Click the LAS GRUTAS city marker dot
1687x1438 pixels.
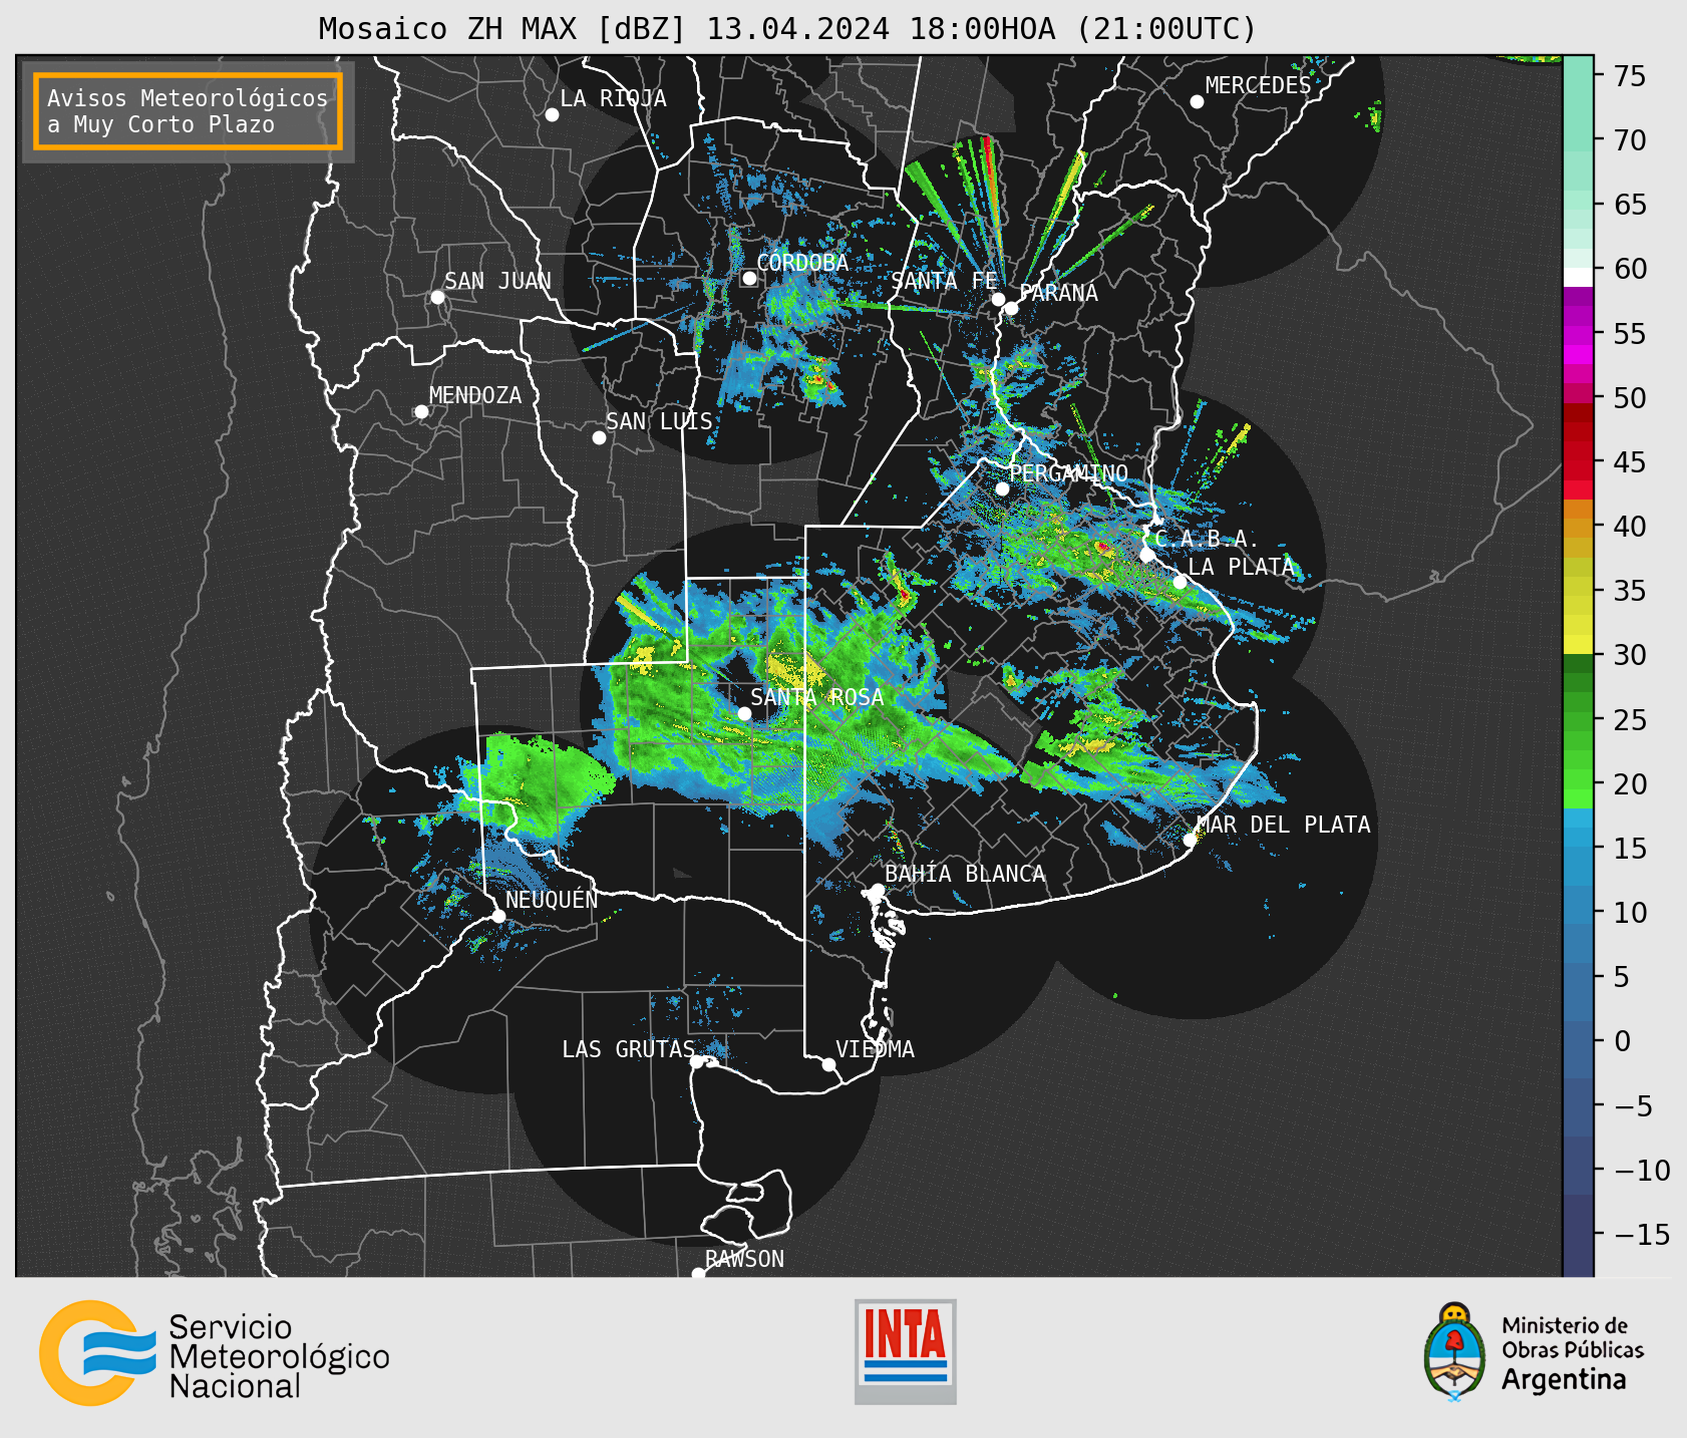697,1062
